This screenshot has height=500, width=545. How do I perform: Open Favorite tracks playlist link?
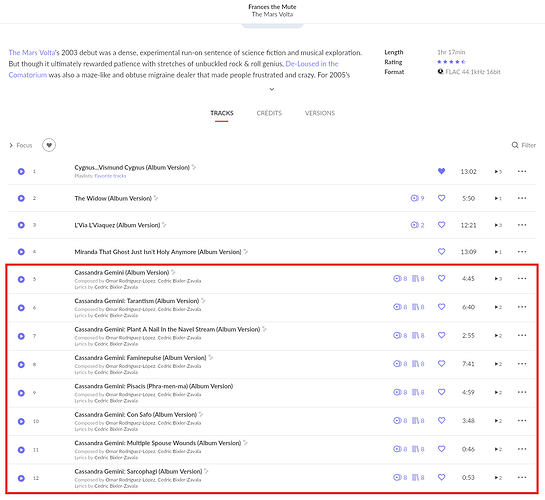tap(110, 176)
